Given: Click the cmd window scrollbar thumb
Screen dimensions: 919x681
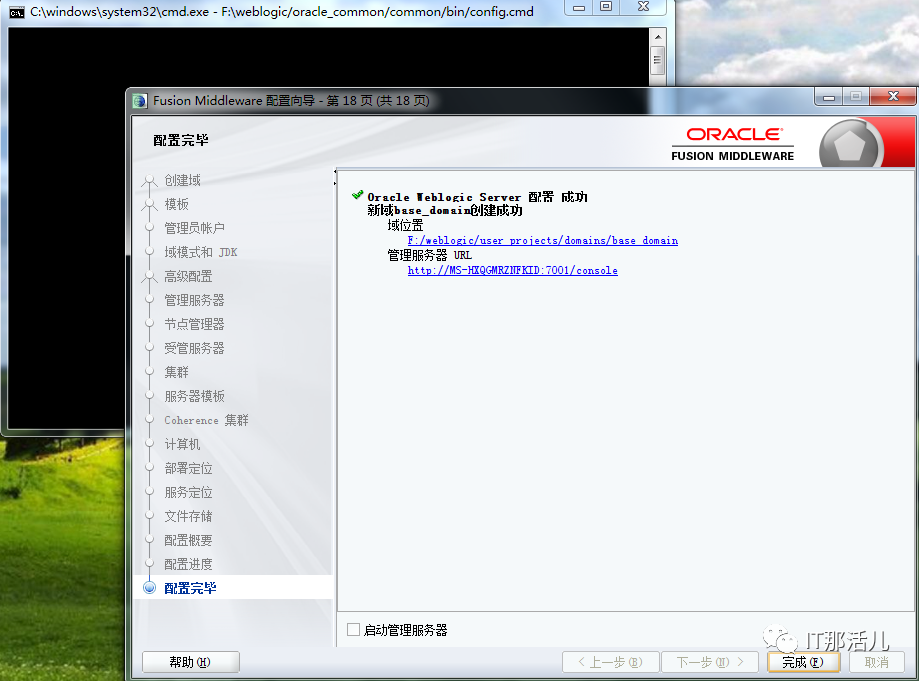Looking at the screenshot, I should (658, 61).
